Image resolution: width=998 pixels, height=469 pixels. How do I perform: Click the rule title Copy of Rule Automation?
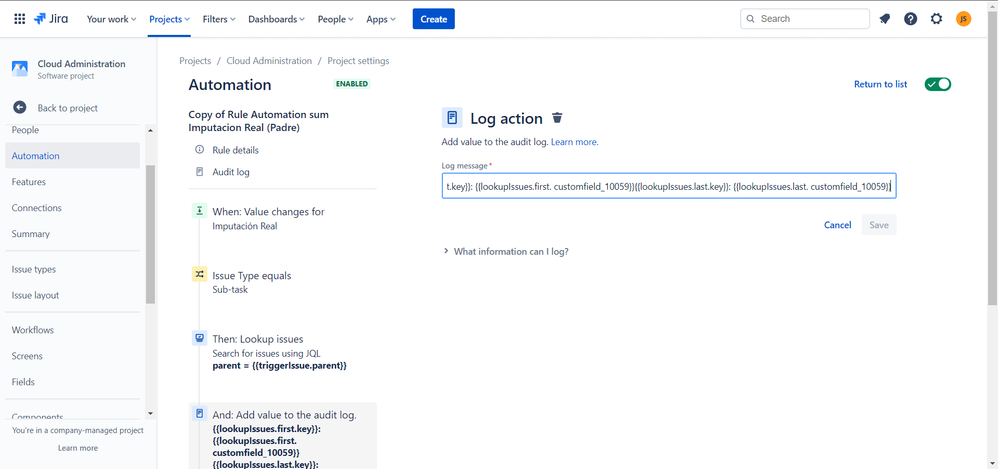point(260,121)
